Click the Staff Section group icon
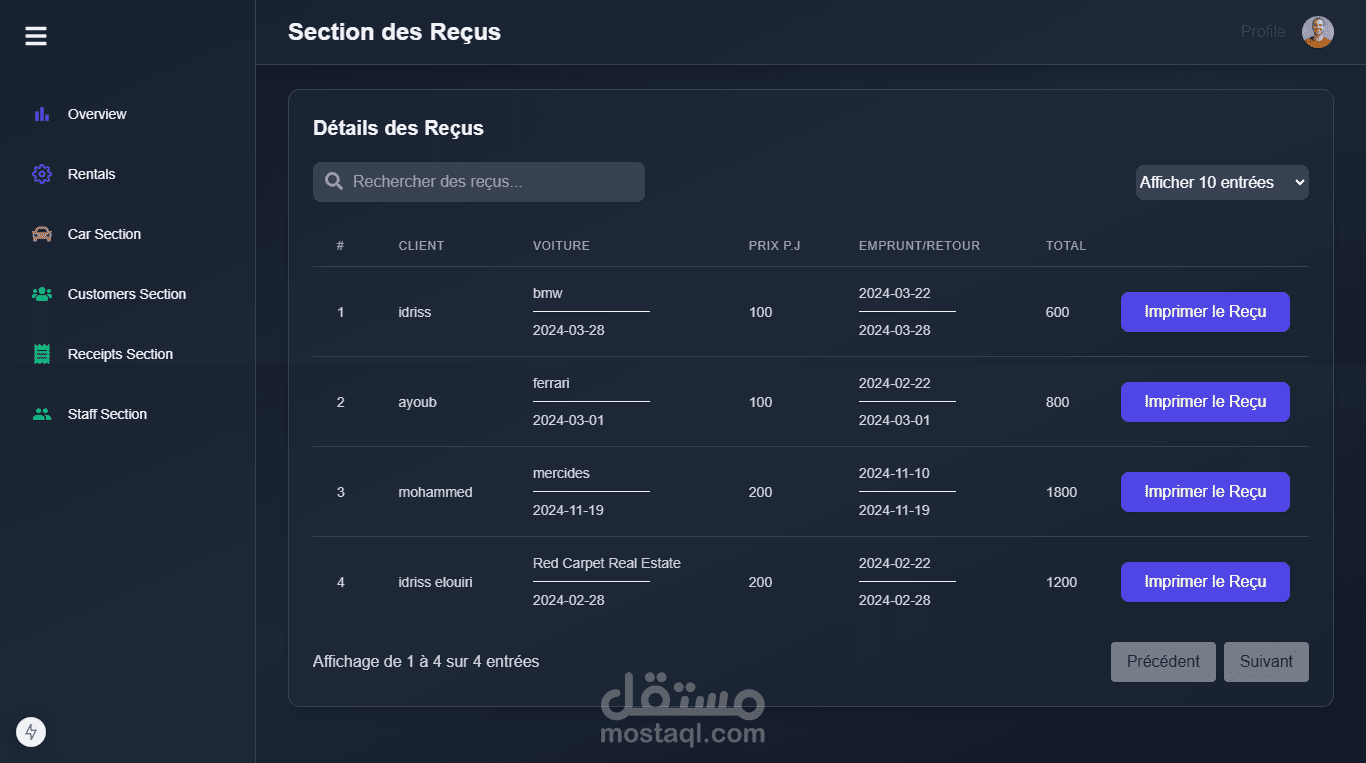The width and height of the screenshot is (1366, 763). pyautogui.click(x=41, y=414)
